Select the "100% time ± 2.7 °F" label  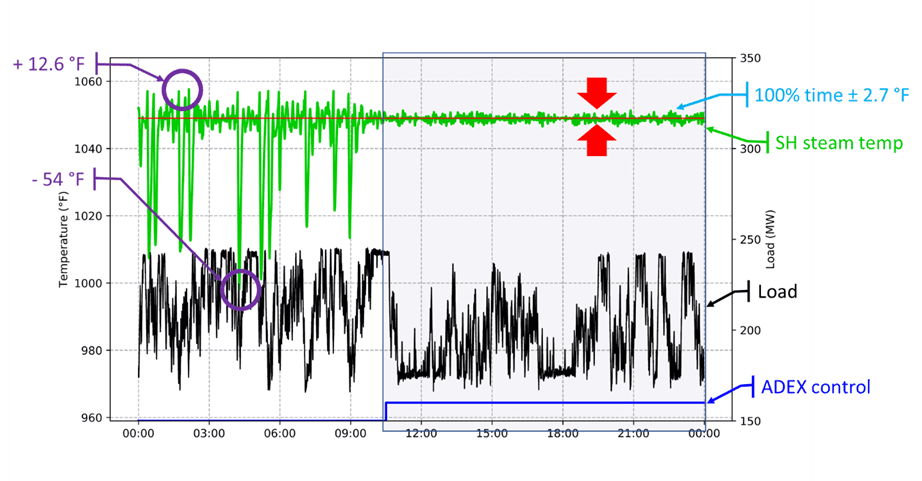831,95
